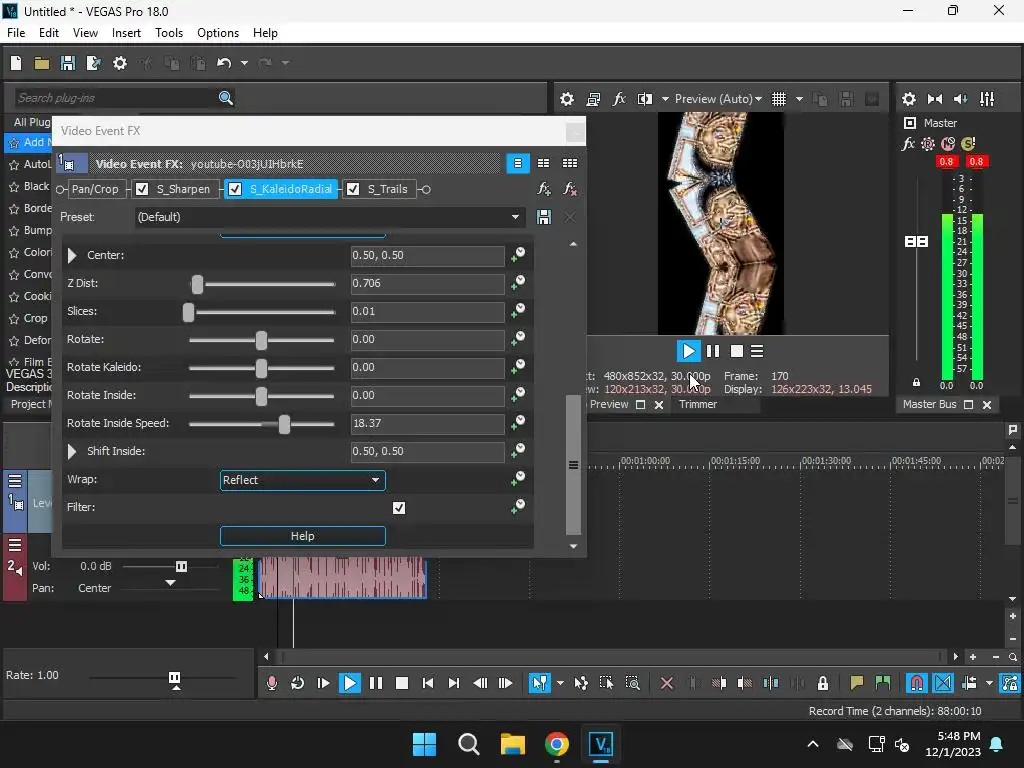Toggle the split screen view icon in preview
1024x768 pixels.
(x=645, y=99)
